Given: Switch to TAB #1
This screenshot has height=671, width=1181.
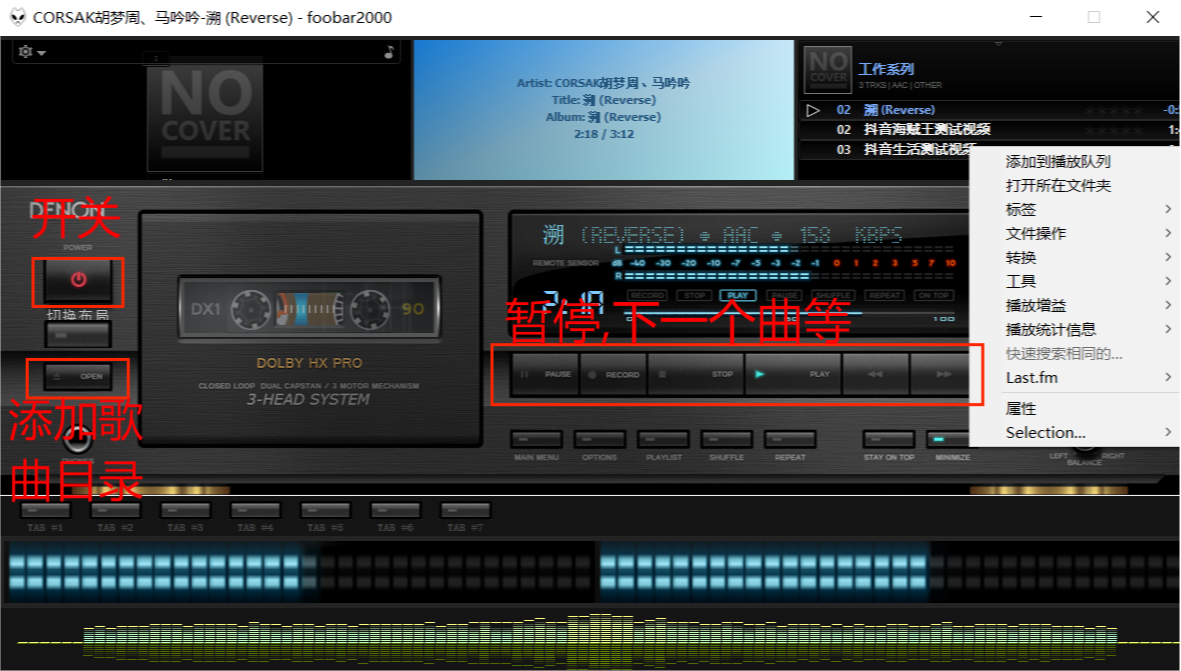Looking at the screenshot, I should (45, 511).
